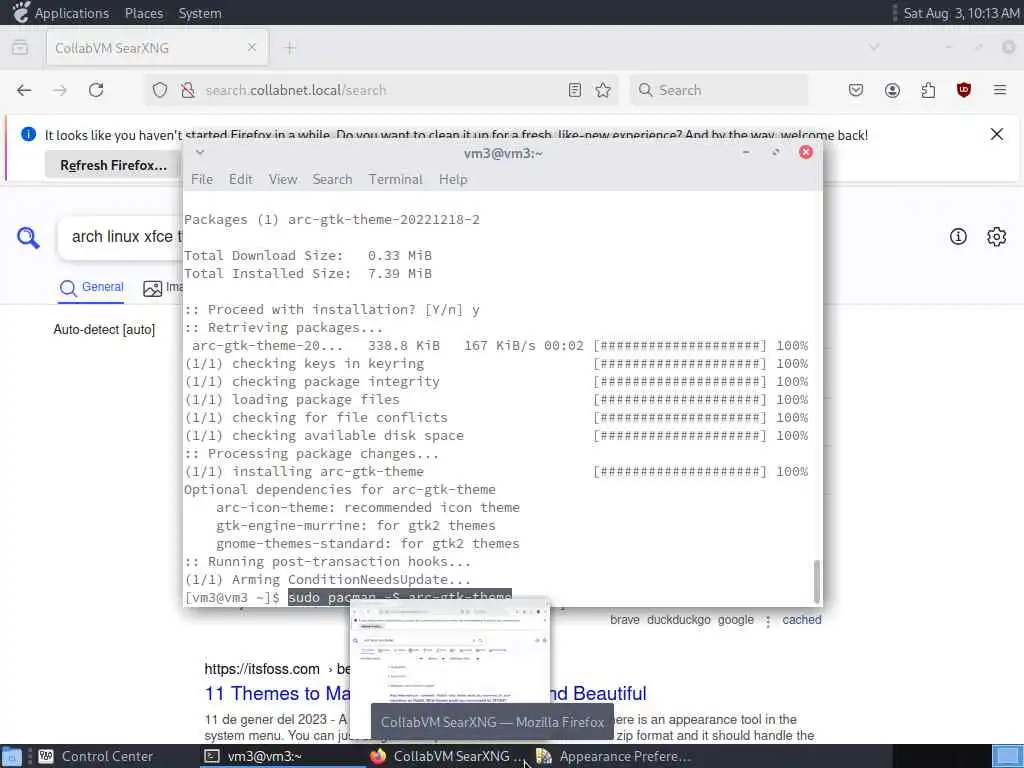This screenshot has width=1024, height=768.
Task: Switch to CollabVM SearXNG taskbar button
Action: [447, 756]
